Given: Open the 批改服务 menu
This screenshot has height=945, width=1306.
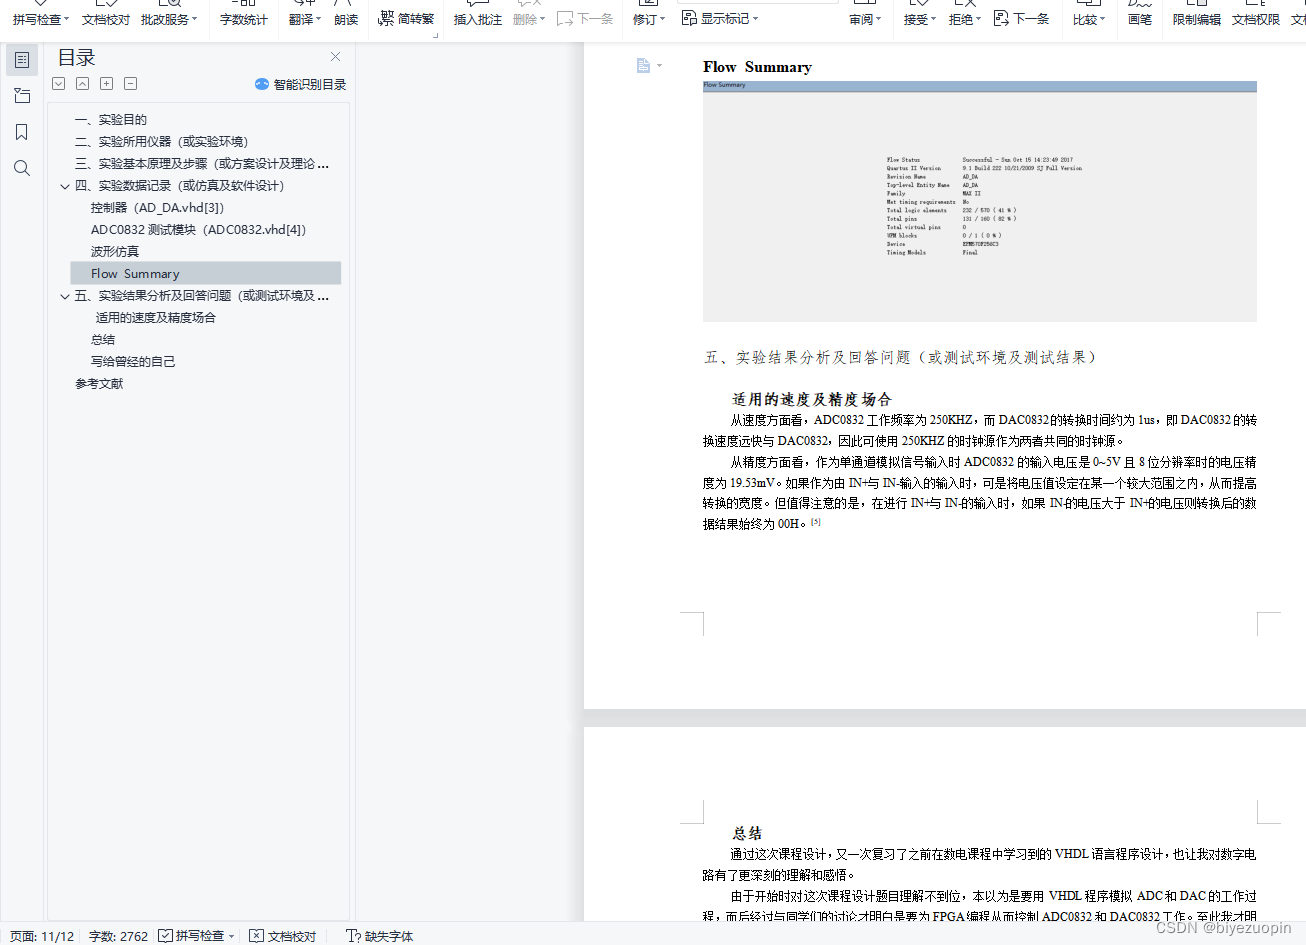Looking at the screenshot, I should (164, 18).
